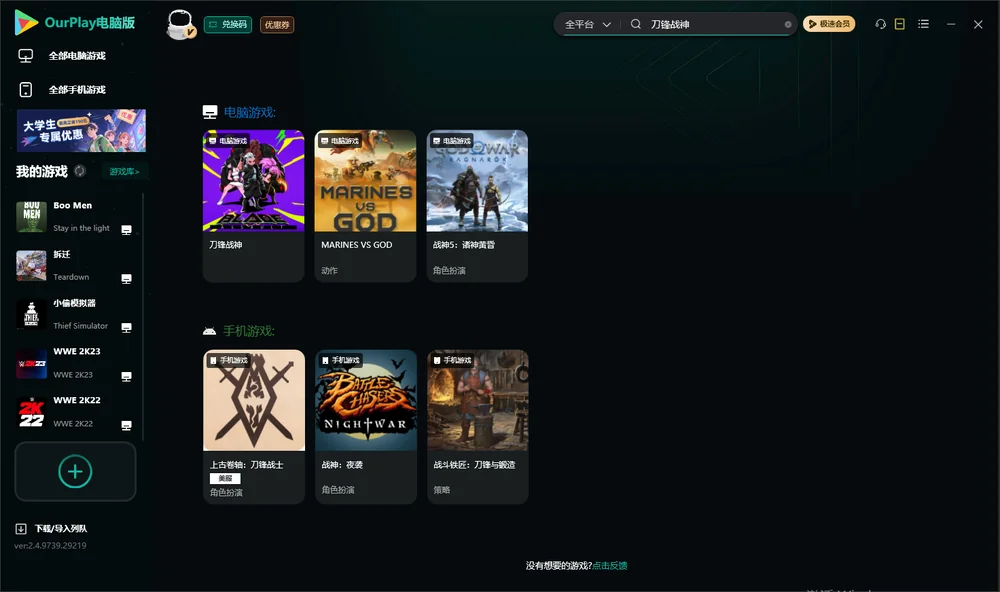Click the Boo Men game icon
Viewport: 1000px width, 592px height.
pyautogui.click(x=31, y=217)
